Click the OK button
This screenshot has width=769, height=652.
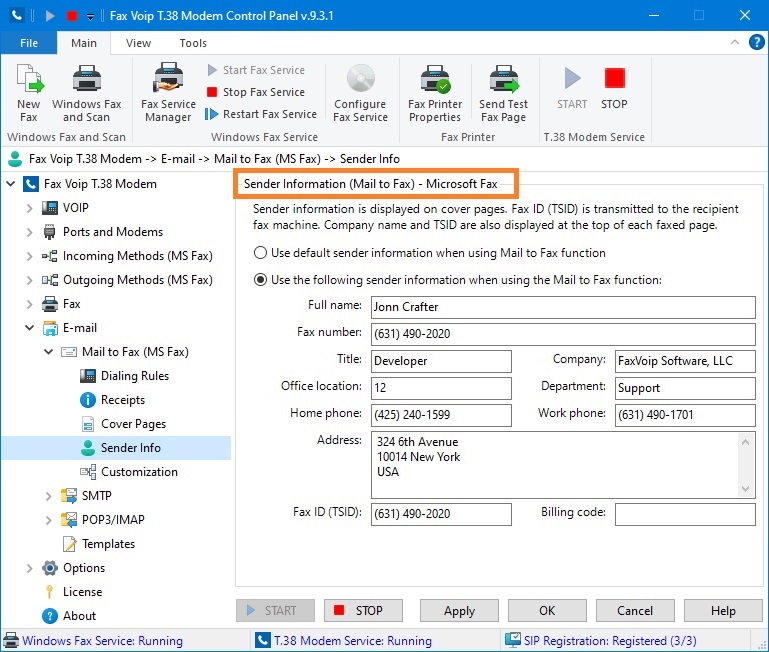pos(547,611)
